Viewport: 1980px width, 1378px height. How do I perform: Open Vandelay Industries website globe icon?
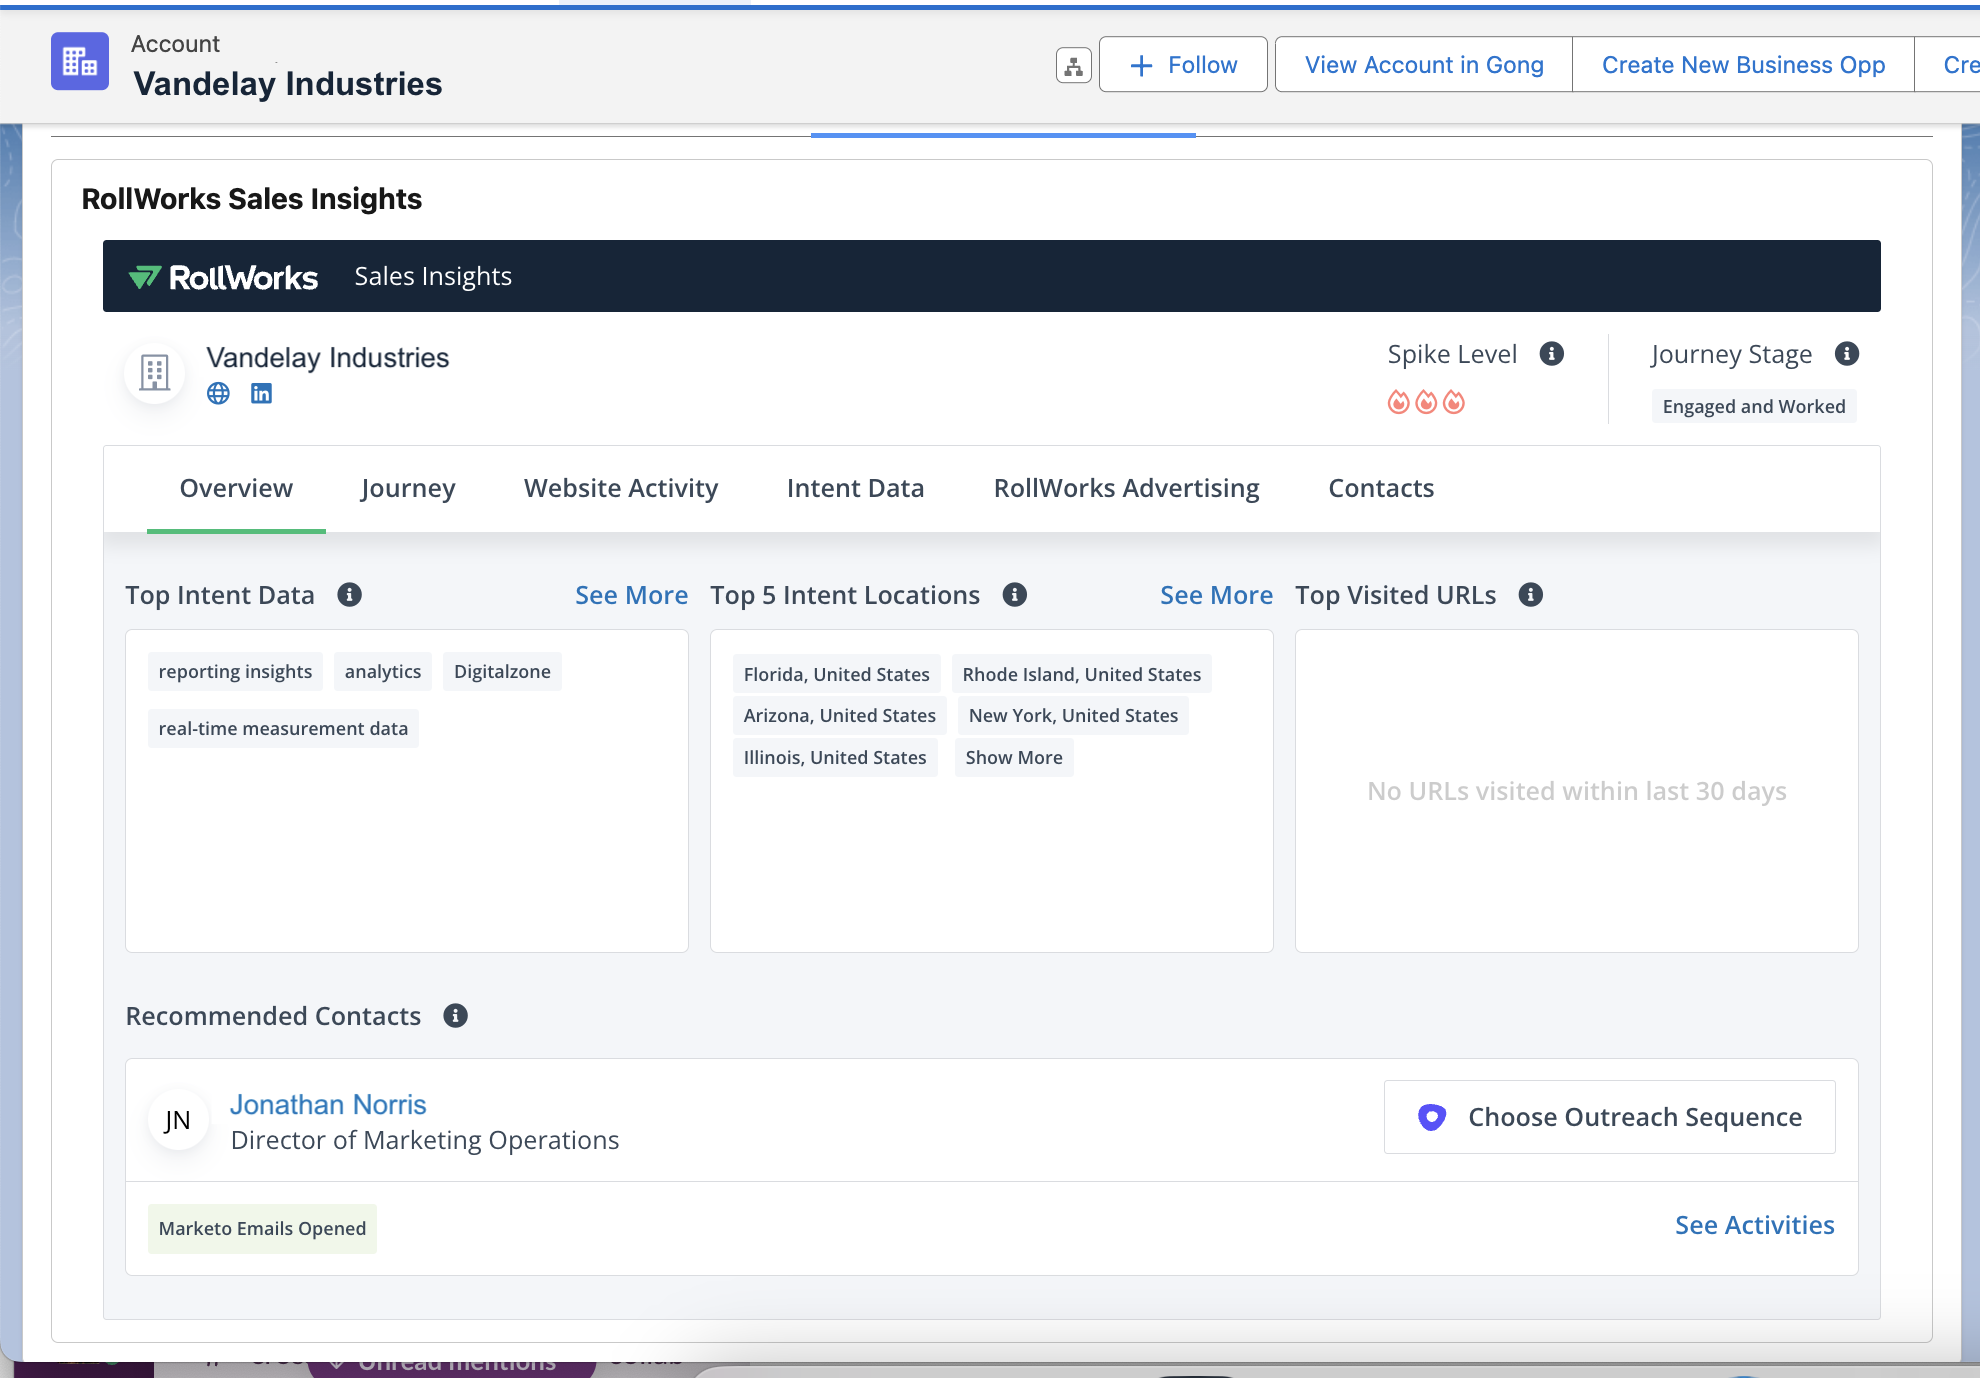coord(218,394)
